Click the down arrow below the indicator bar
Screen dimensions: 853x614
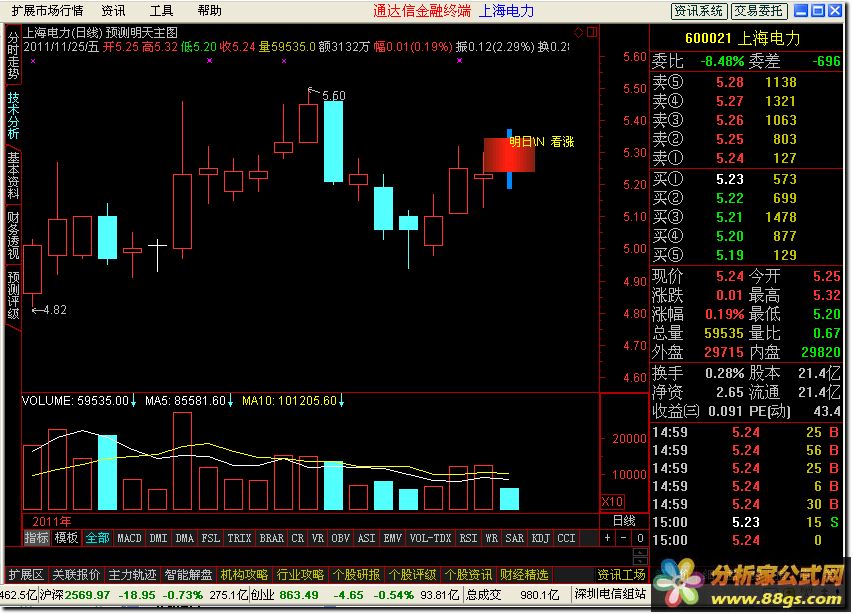(x=640, y=561)
